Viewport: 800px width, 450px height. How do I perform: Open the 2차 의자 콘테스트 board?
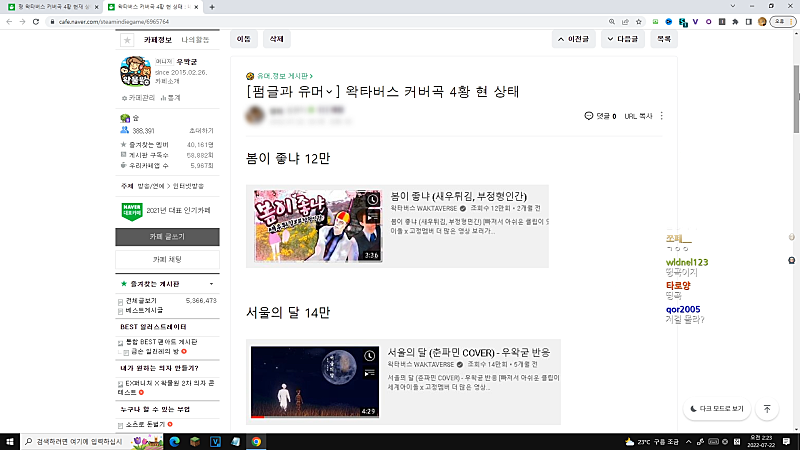click(x=166, y=388)
